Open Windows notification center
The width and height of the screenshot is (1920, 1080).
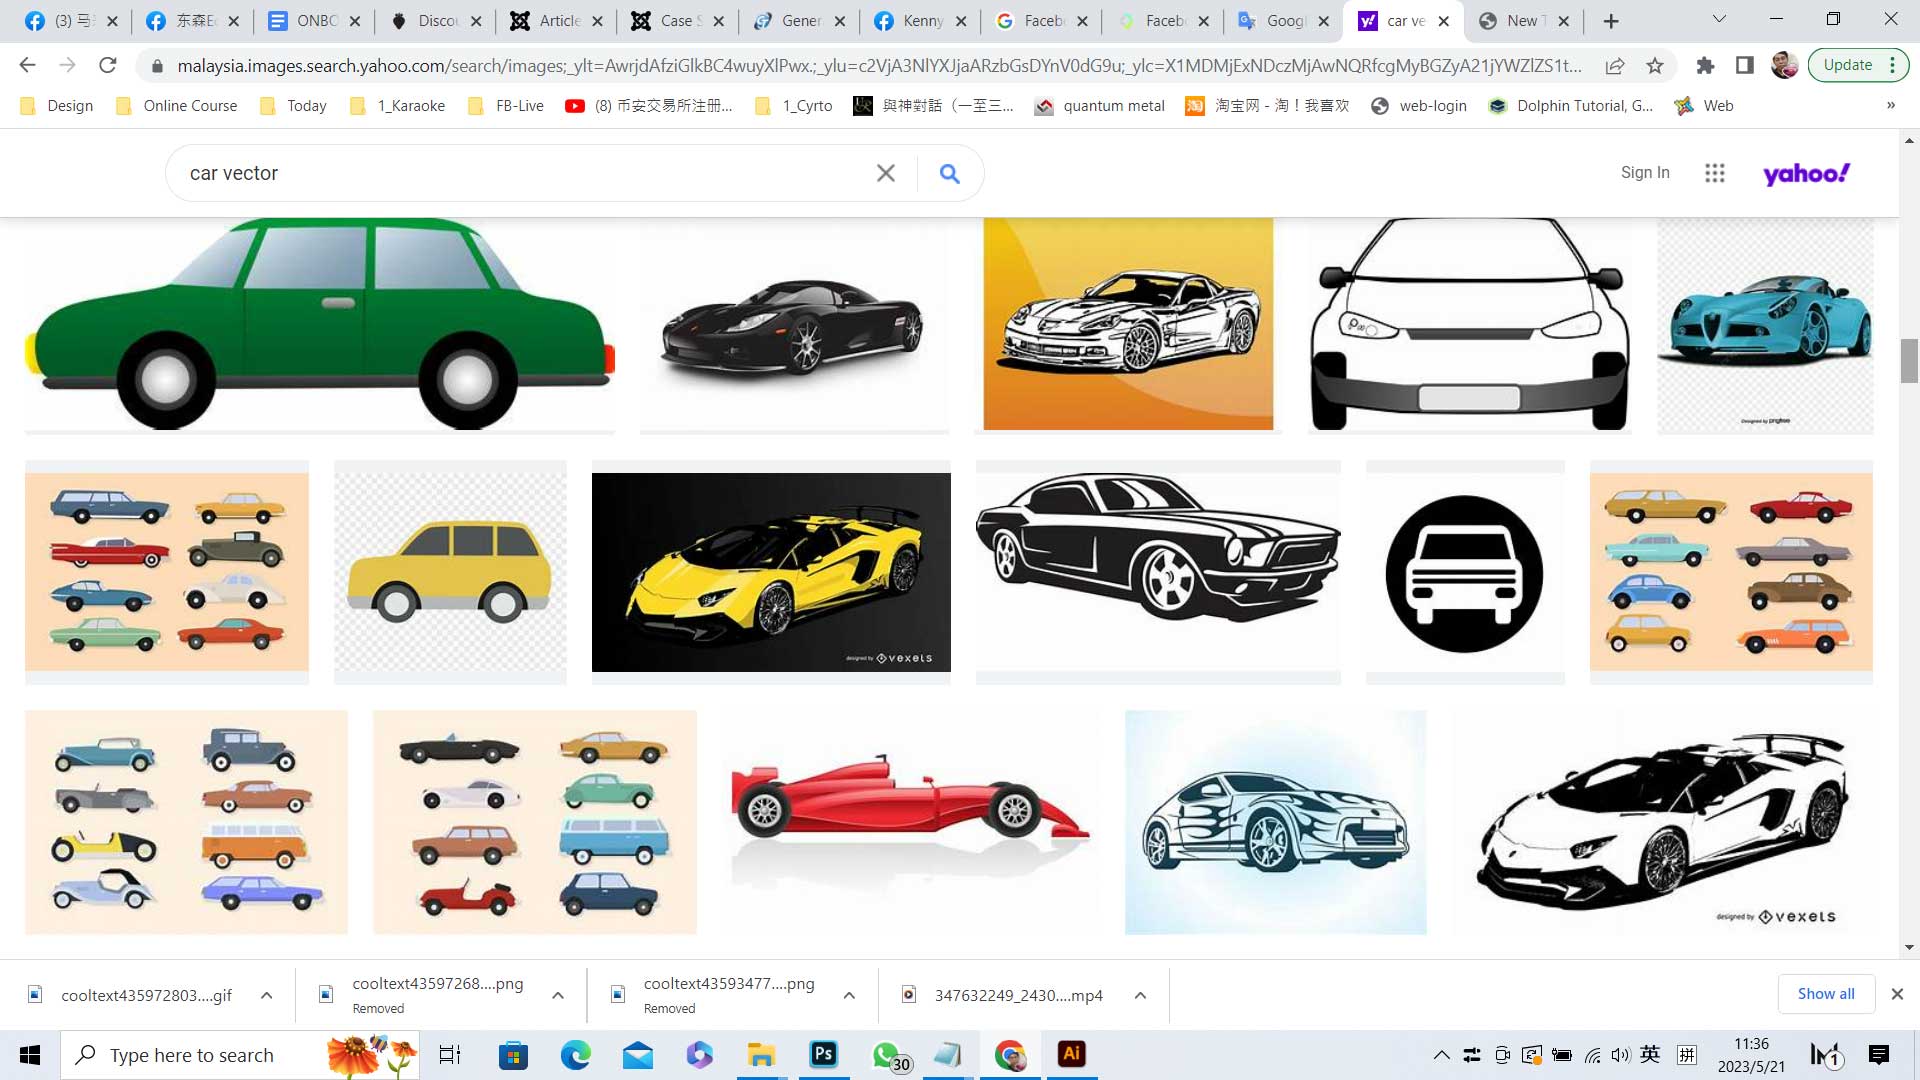[x=1878, y=1054]
